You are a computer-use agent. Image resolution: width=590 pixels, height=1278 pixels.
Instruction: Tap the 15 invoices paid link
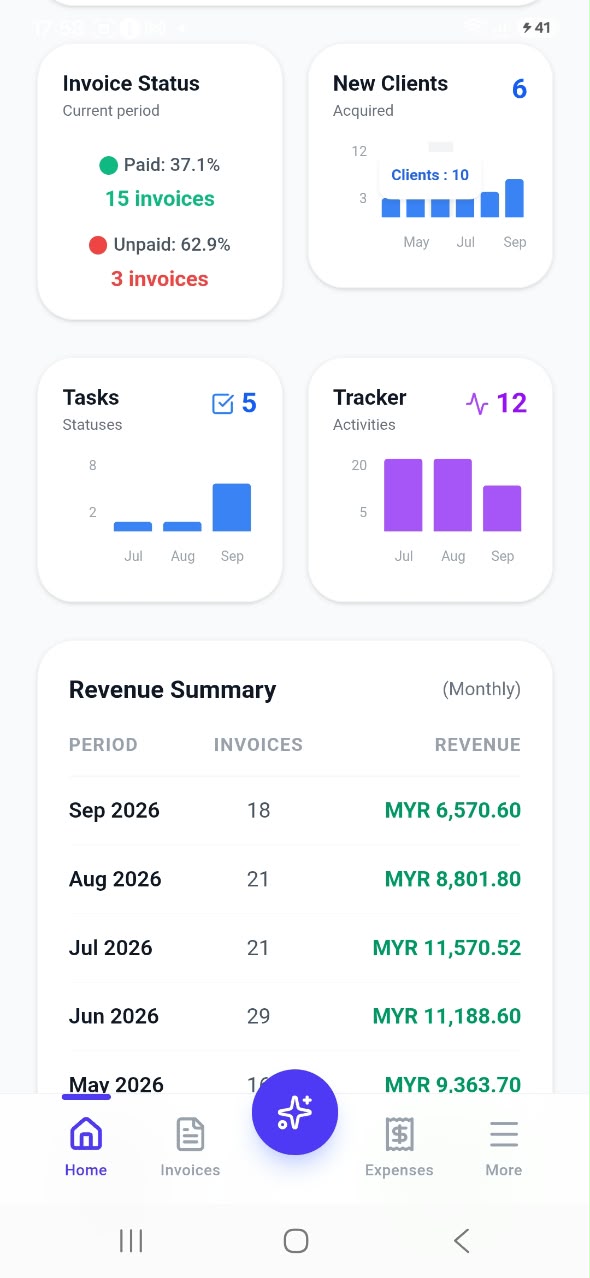point(160,199)
